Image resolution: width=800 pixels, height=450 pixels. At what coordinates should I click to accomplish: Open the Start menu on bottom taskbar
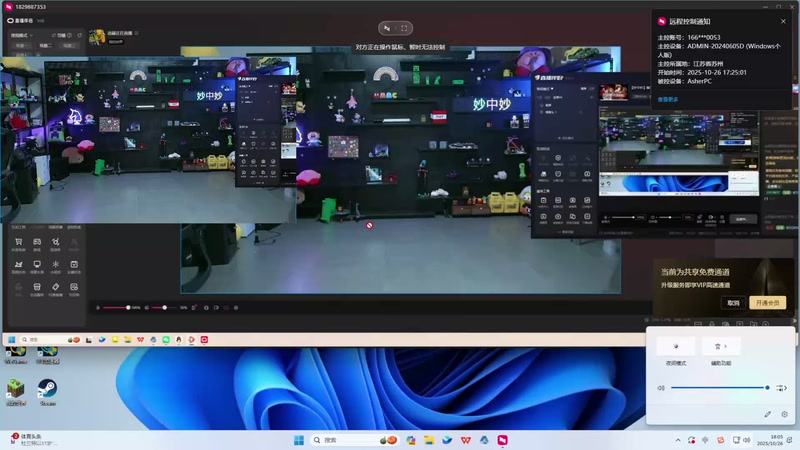pos(299,440)
